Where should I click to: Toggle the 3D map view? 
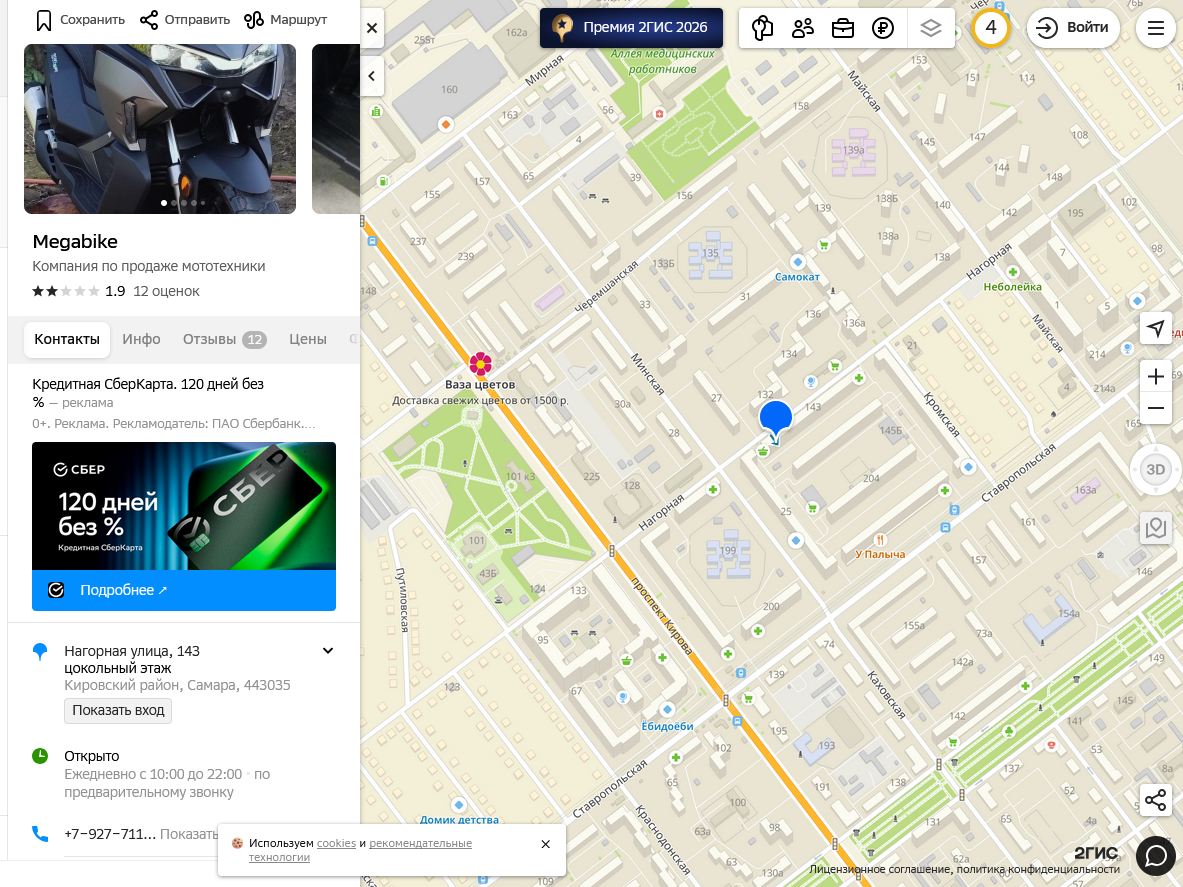(1155, 469)
